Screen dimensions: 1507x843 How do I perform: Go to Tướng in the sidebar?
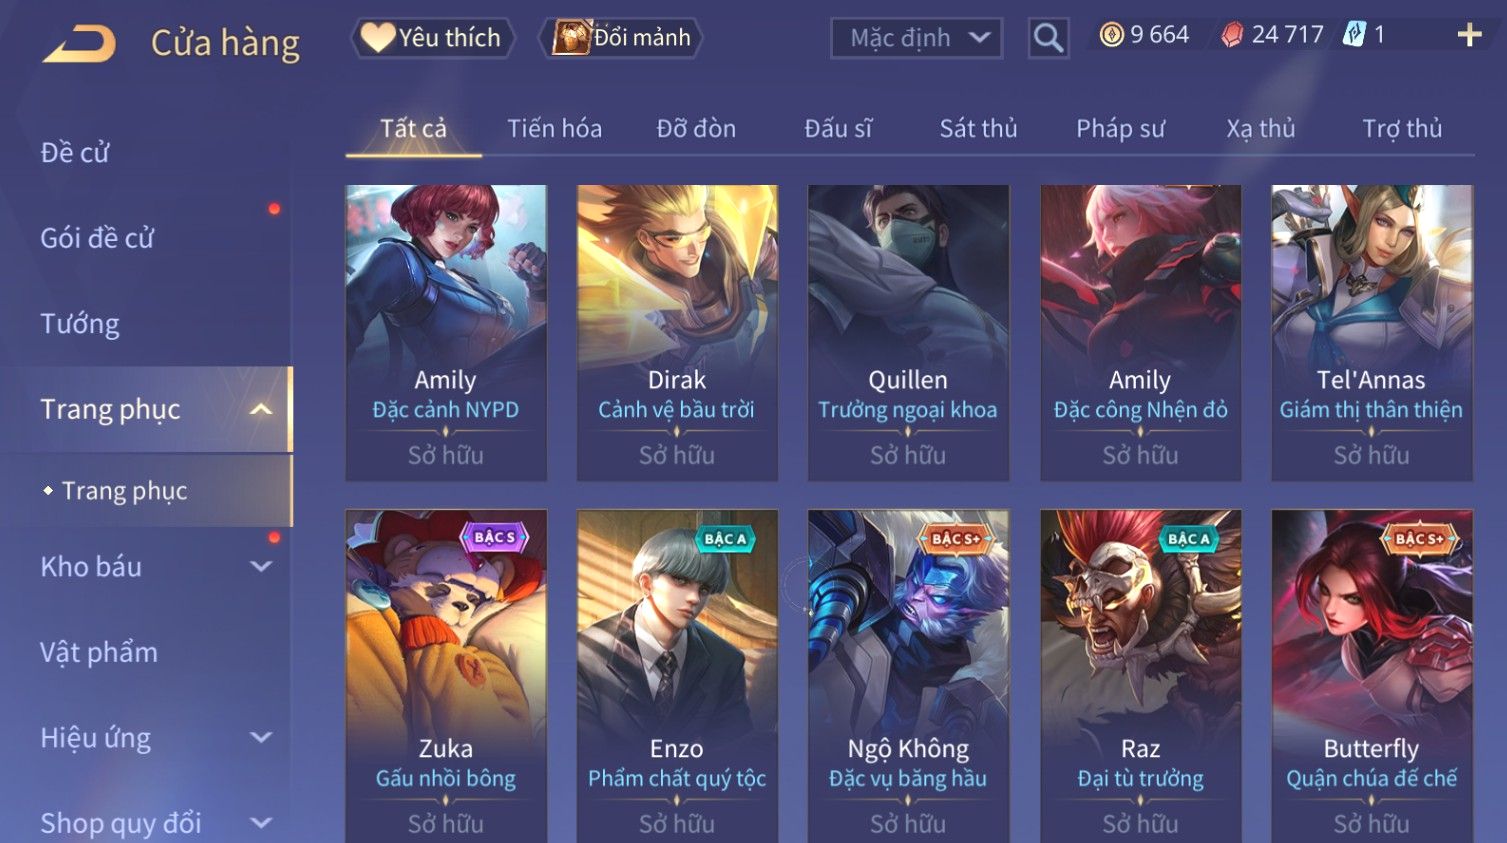click(x=80, y=324)
